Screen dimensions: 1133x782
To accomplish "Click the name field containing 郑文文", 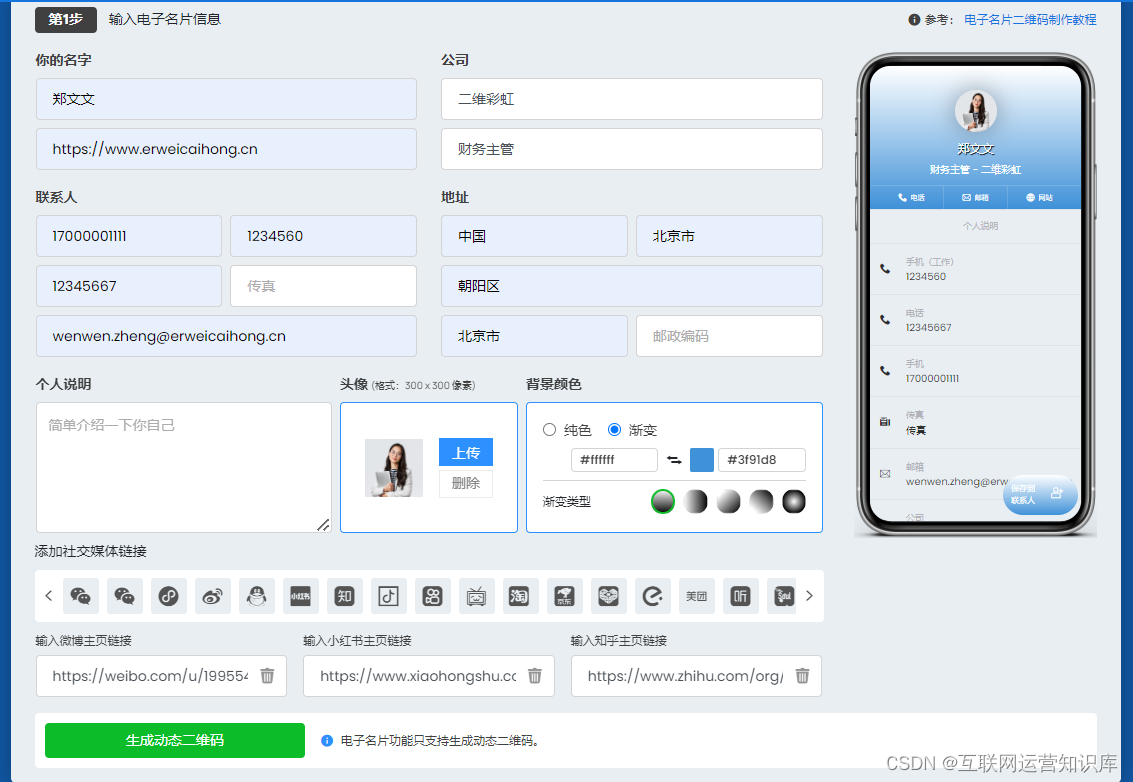I will tap(226, 99).
